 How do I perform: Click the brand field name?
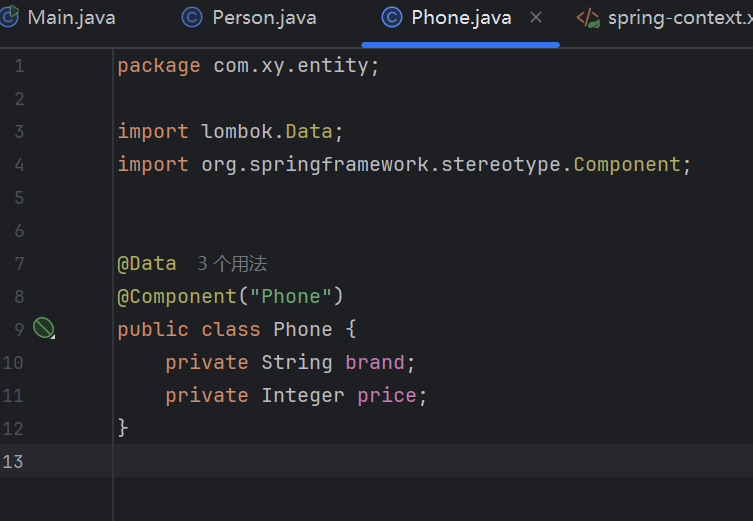pyautogui.click(x=375, y=362)
